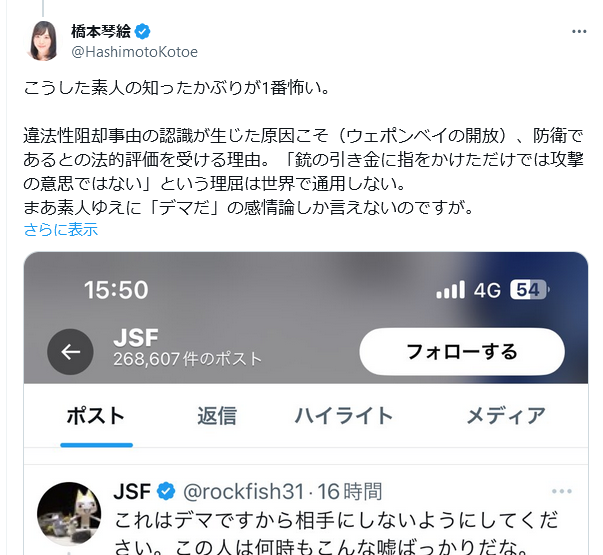Open the three-dot menu on the JSF post
This screenshot has width=603, height=555.
click(x=561, y=491)
